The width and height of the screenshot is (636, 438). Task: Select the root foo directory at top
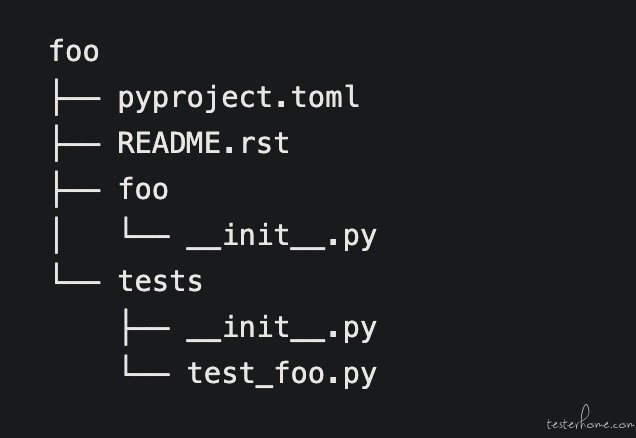(74, 51)
